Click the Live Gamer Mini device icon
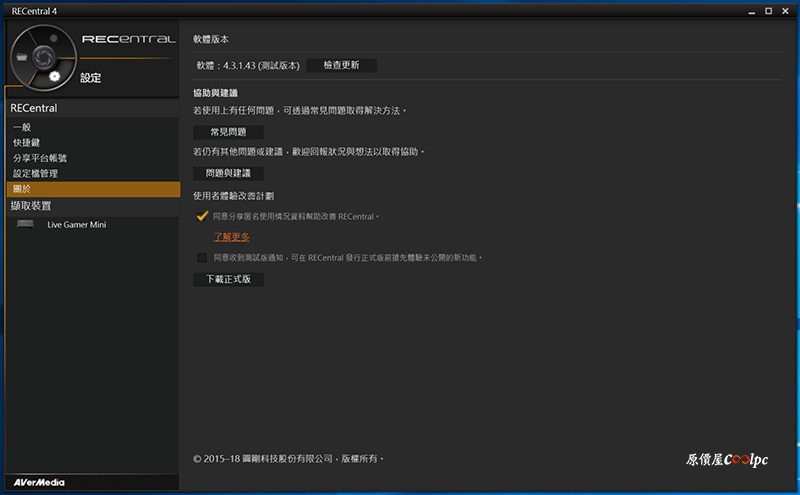800x495 pixels. (25, 224)
